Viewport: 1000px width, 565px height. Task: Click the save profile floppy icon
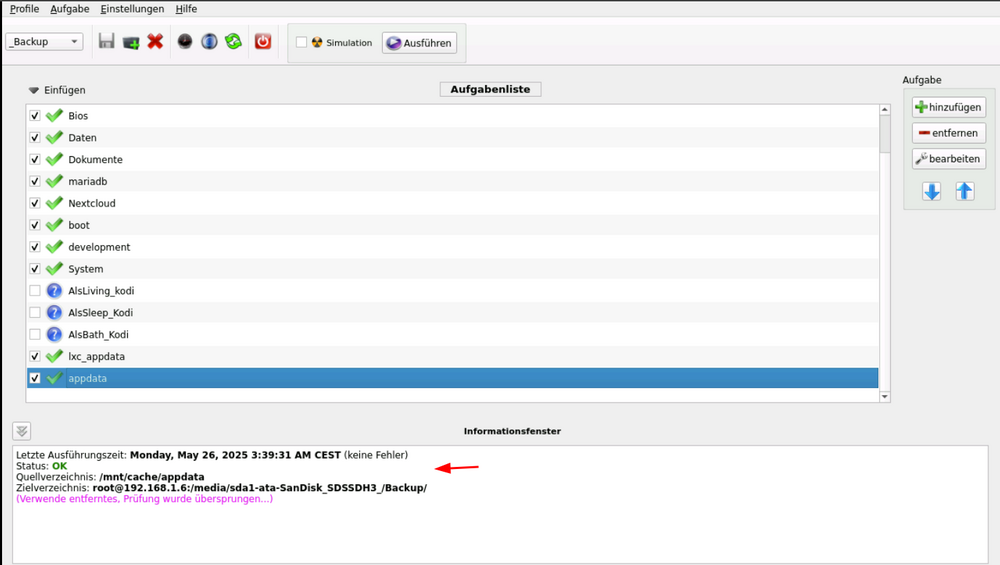click(x=107, y=41)
